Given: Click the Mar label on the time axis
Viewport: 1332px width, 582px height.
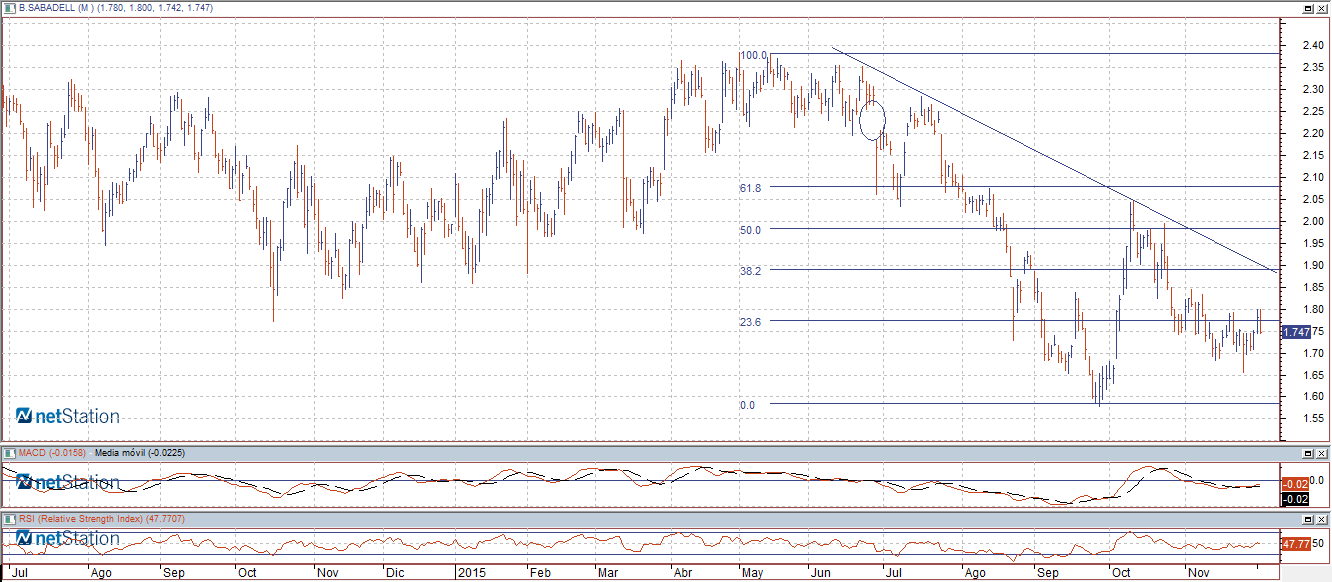Looking at the screenshot, I should [x=608, y=574].
